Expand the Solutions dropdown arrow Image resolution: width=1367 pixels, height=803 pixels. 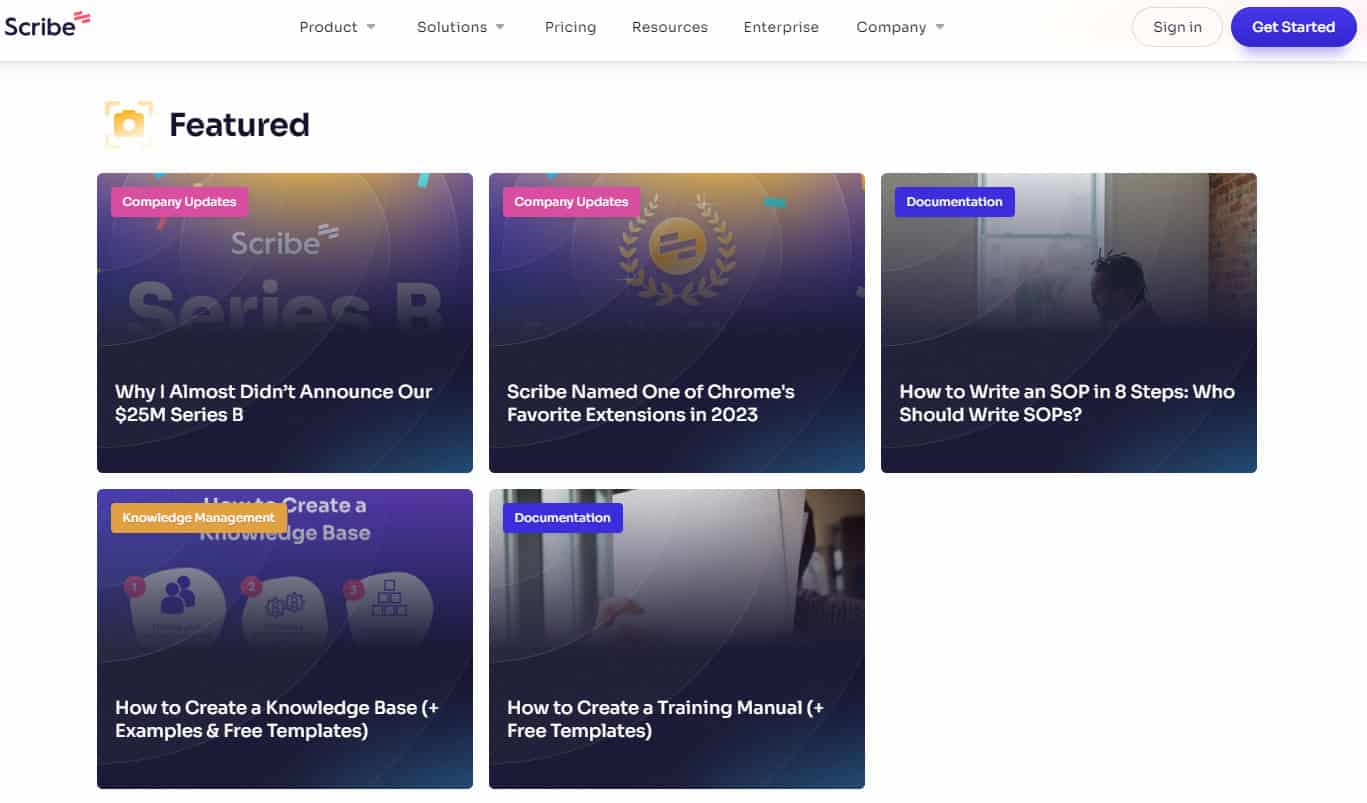point(500,27)
